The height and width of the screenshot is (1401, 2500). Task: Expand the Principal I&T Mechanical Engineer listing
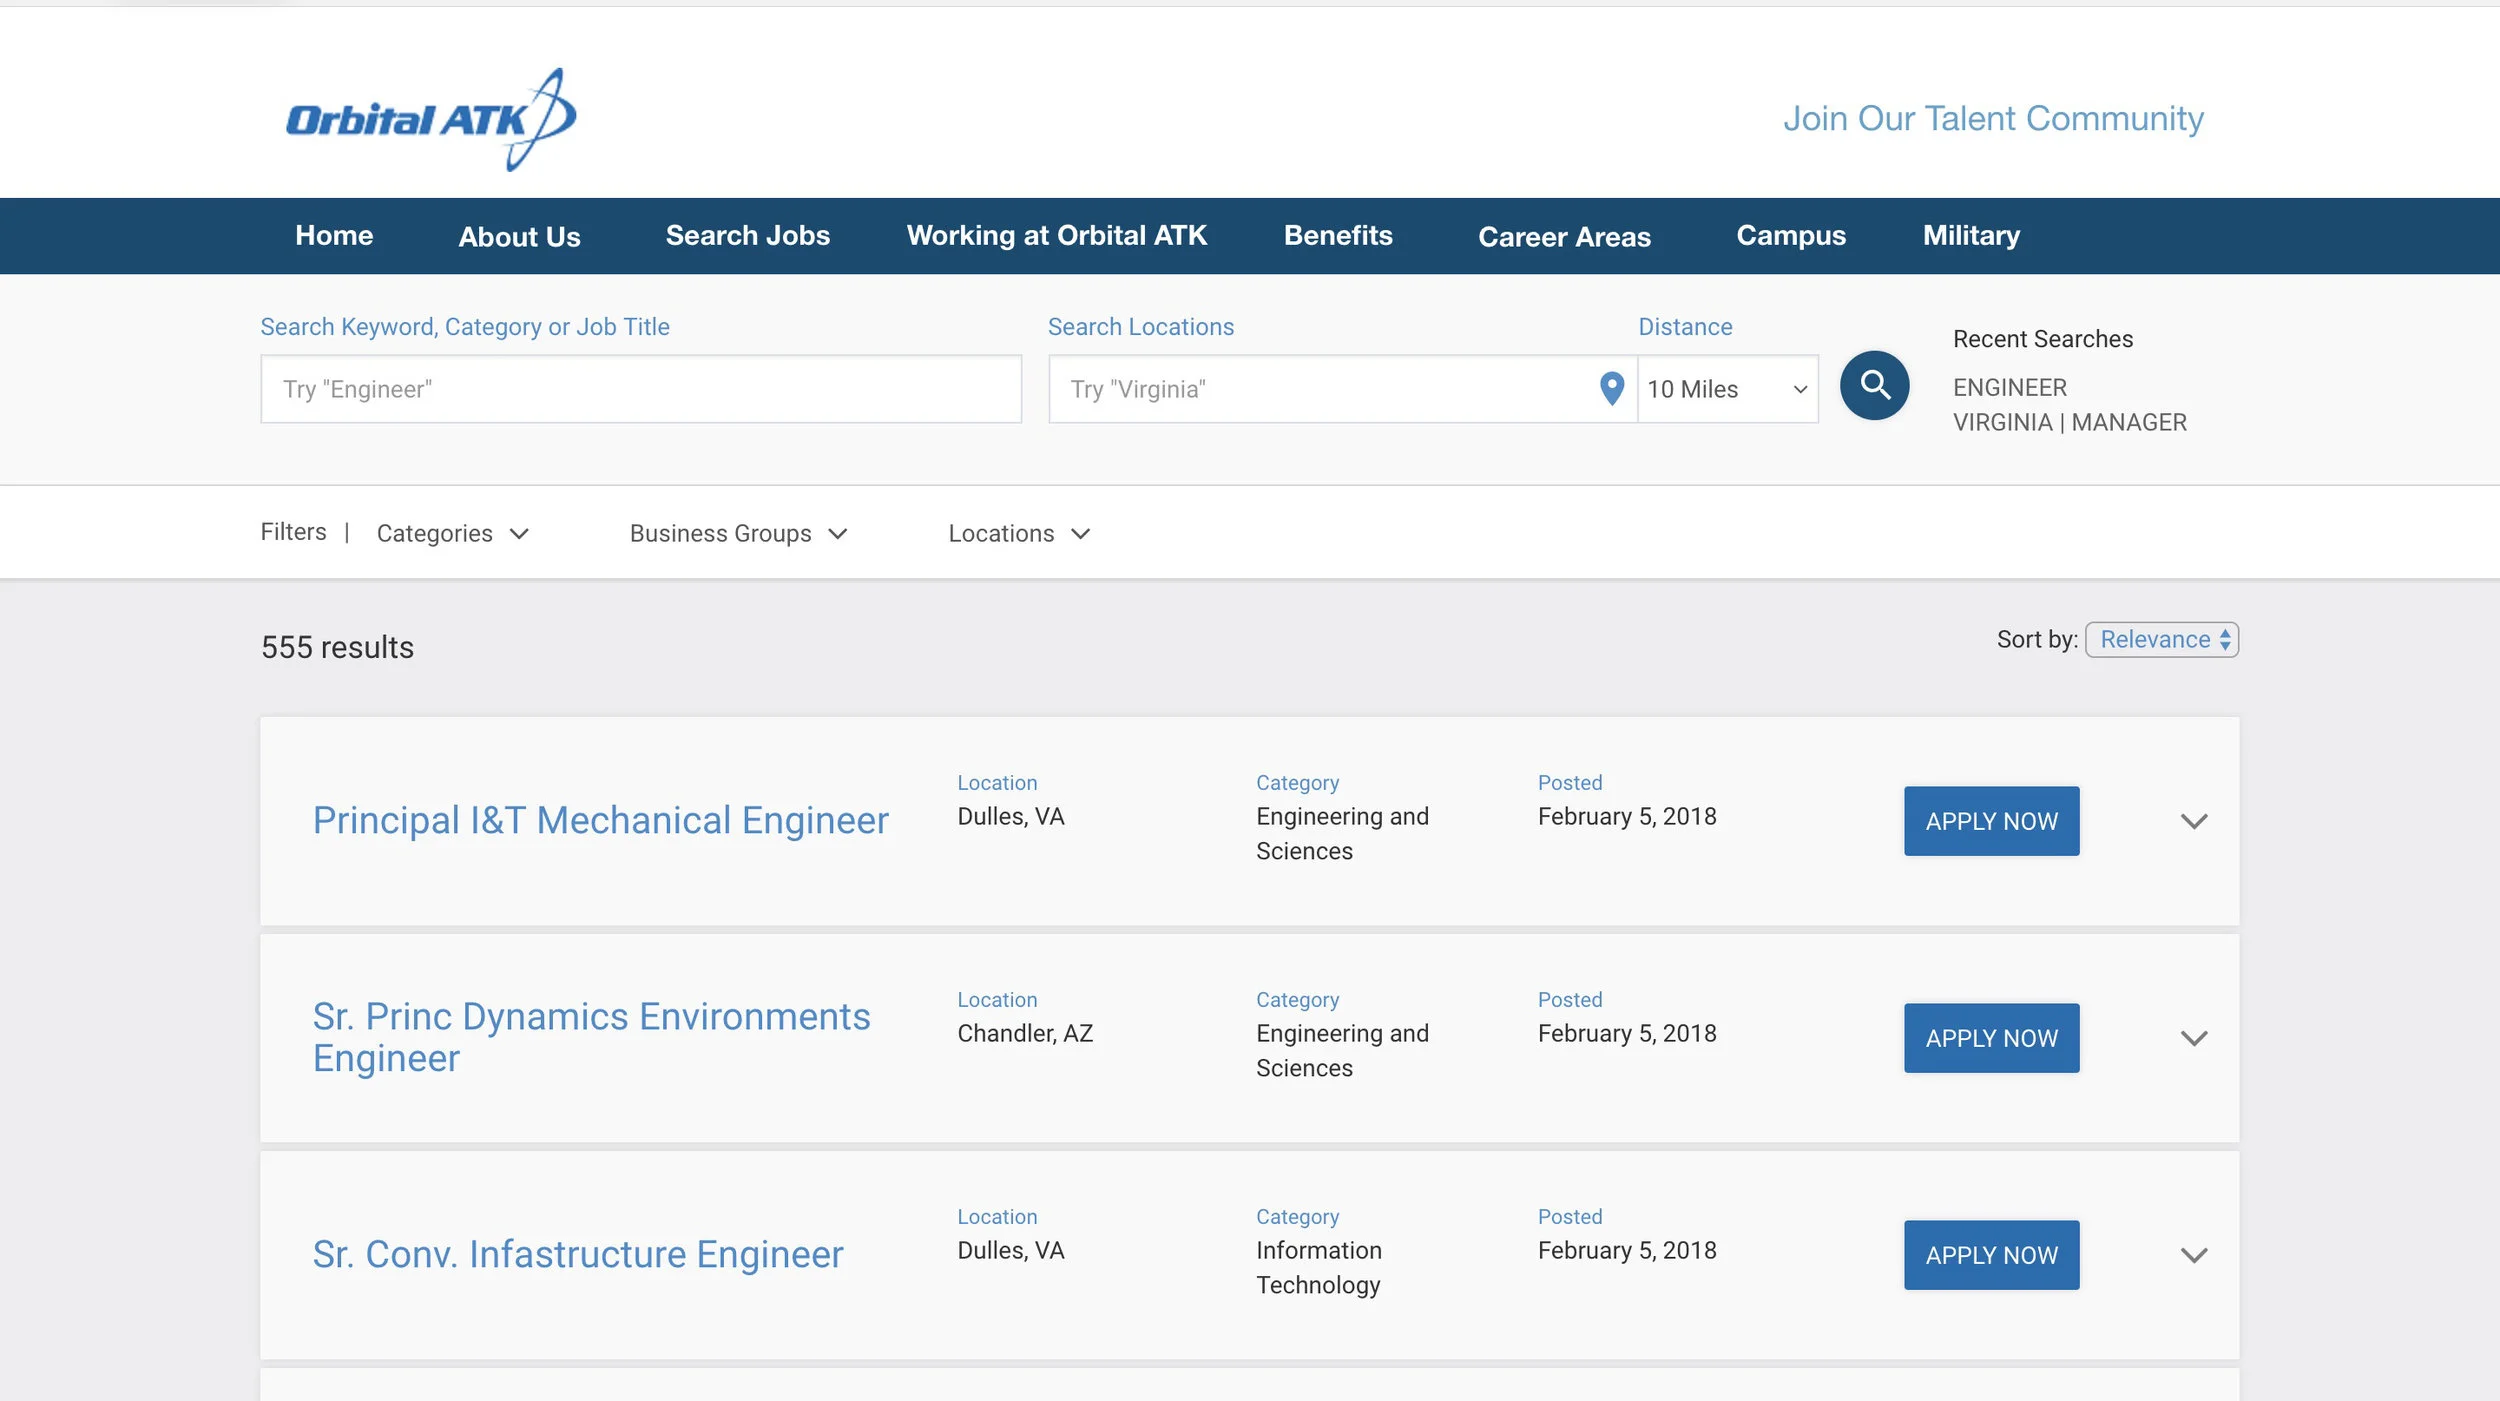(x=2193, y=821)
